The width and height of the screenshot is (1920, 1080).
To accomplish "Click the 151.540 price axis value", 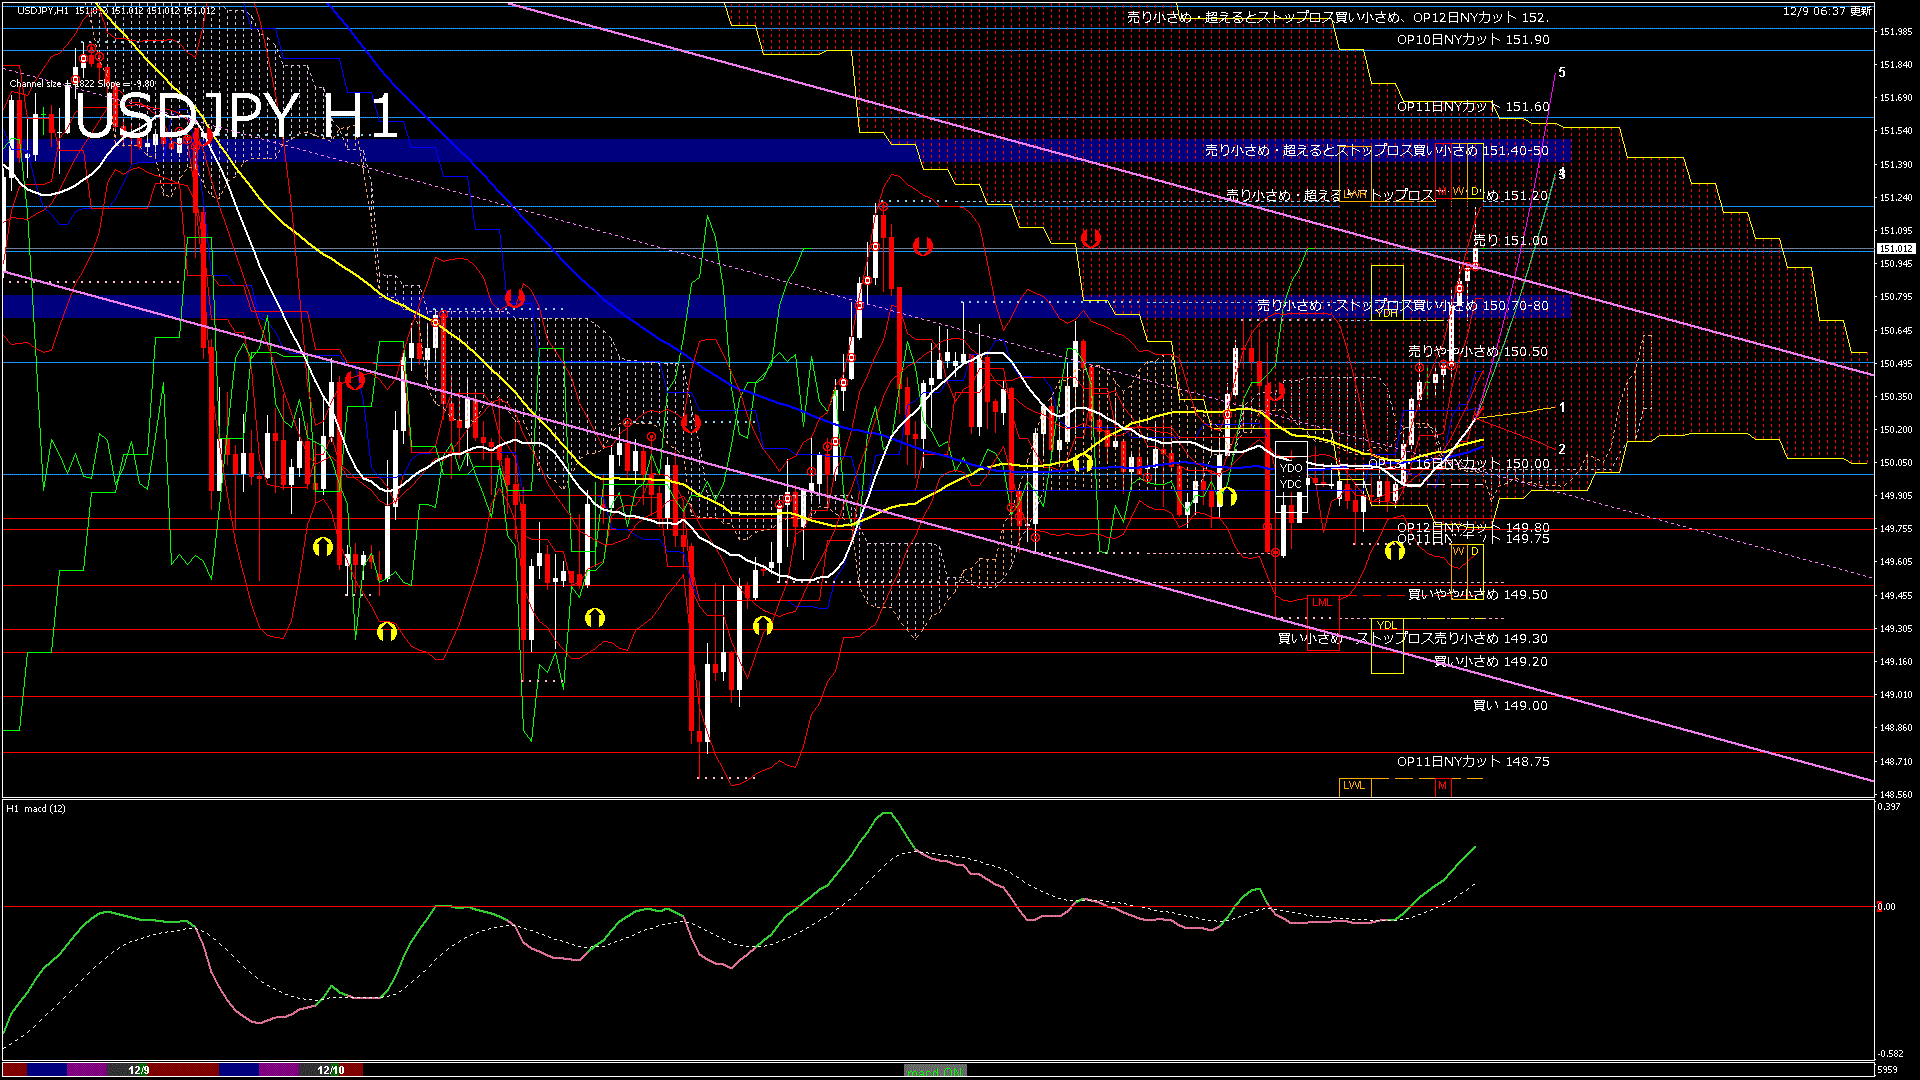I will [x=1896, y=131].
